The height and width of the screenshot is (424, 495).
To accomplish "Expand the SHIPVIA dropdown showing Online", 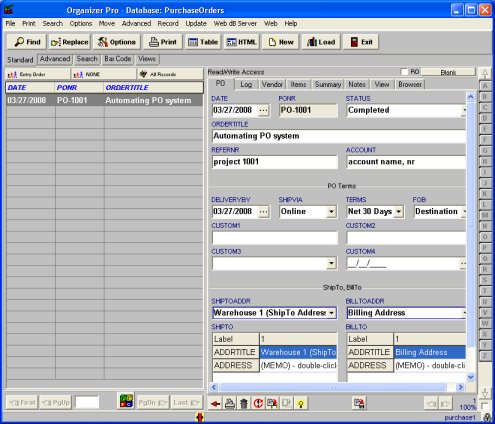I will tap(331, 212).
